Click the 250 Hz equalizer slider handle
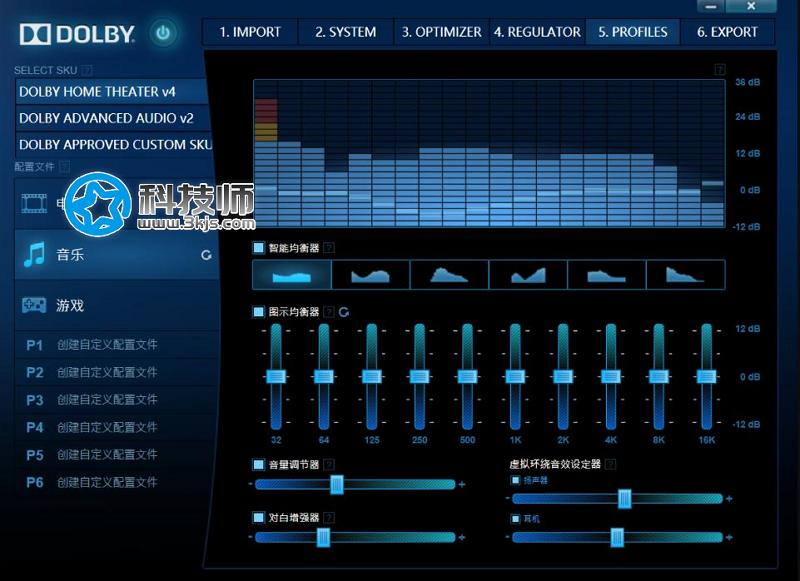This screenshot has width=800, height=581. [419, 376]
